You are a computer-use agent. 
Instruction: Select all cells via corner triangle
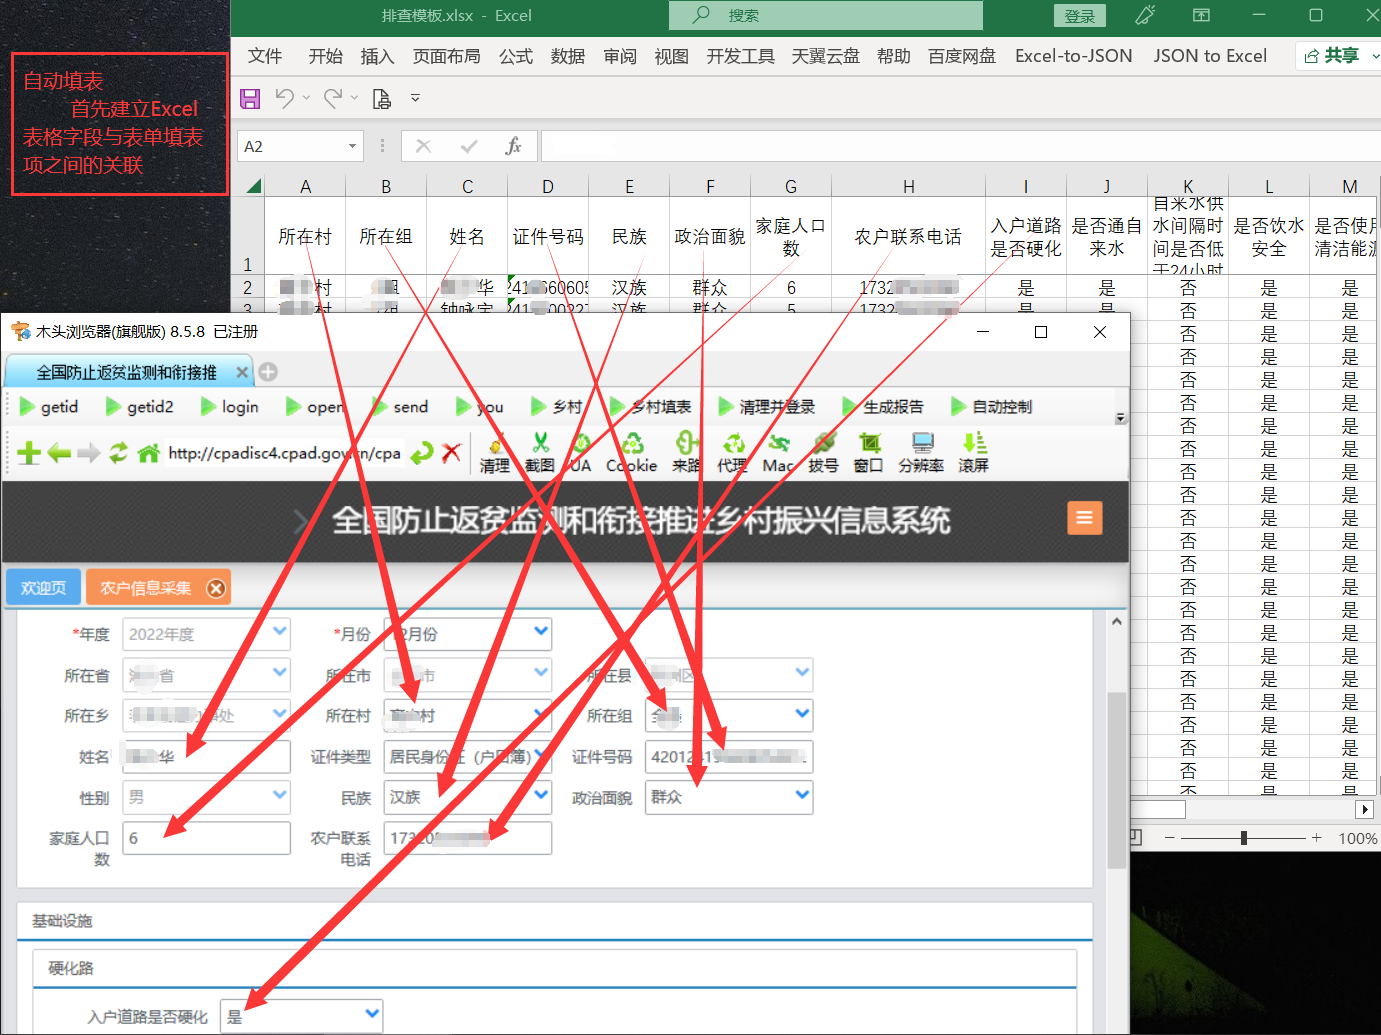point(254,186)
